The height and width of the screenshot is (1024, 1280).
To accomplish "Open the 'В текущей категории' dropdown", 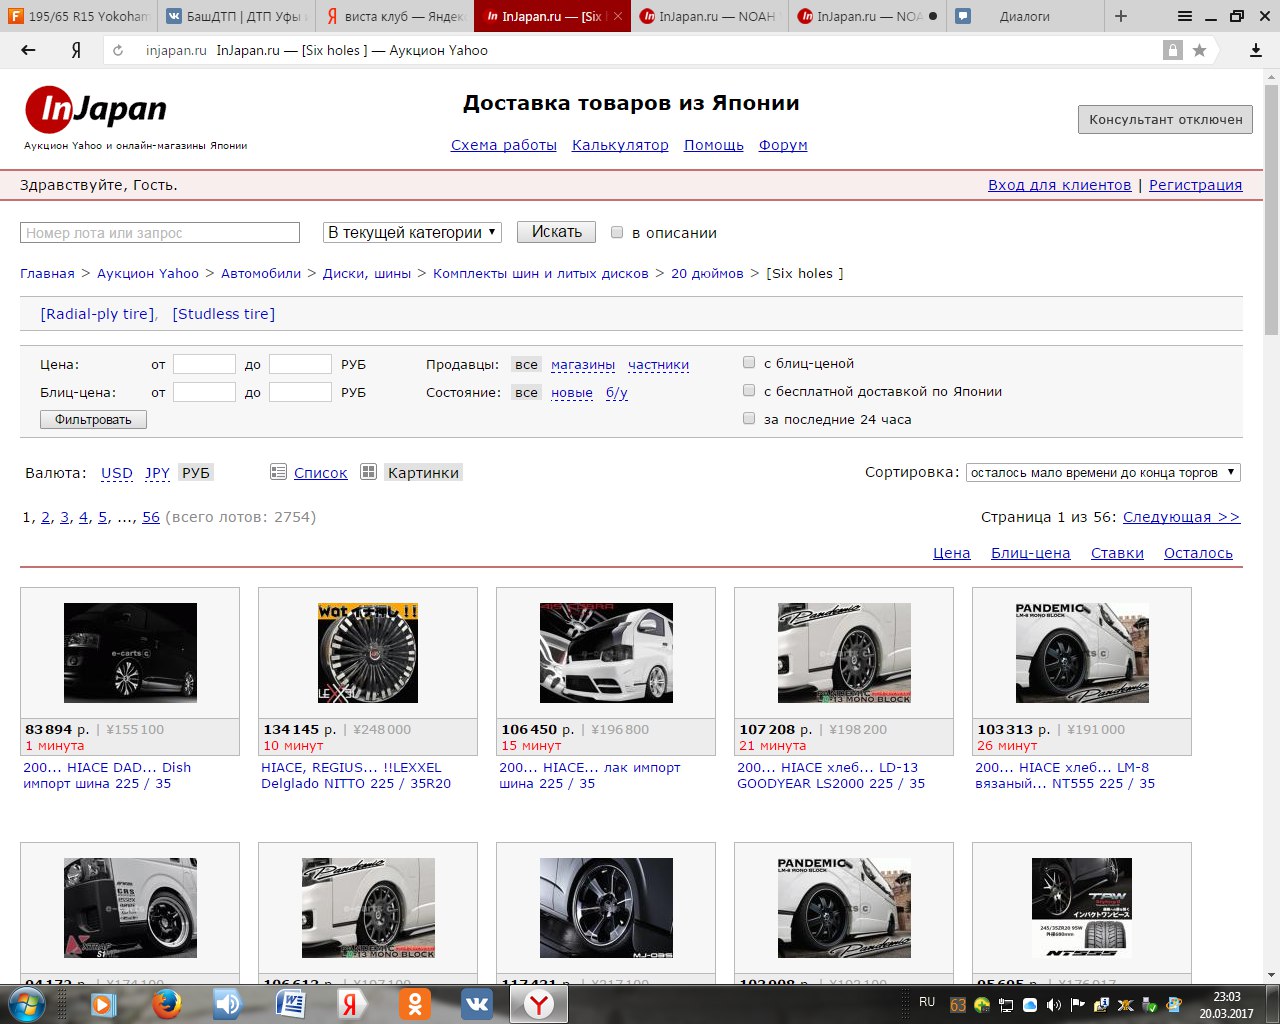I will click(412, 232).
